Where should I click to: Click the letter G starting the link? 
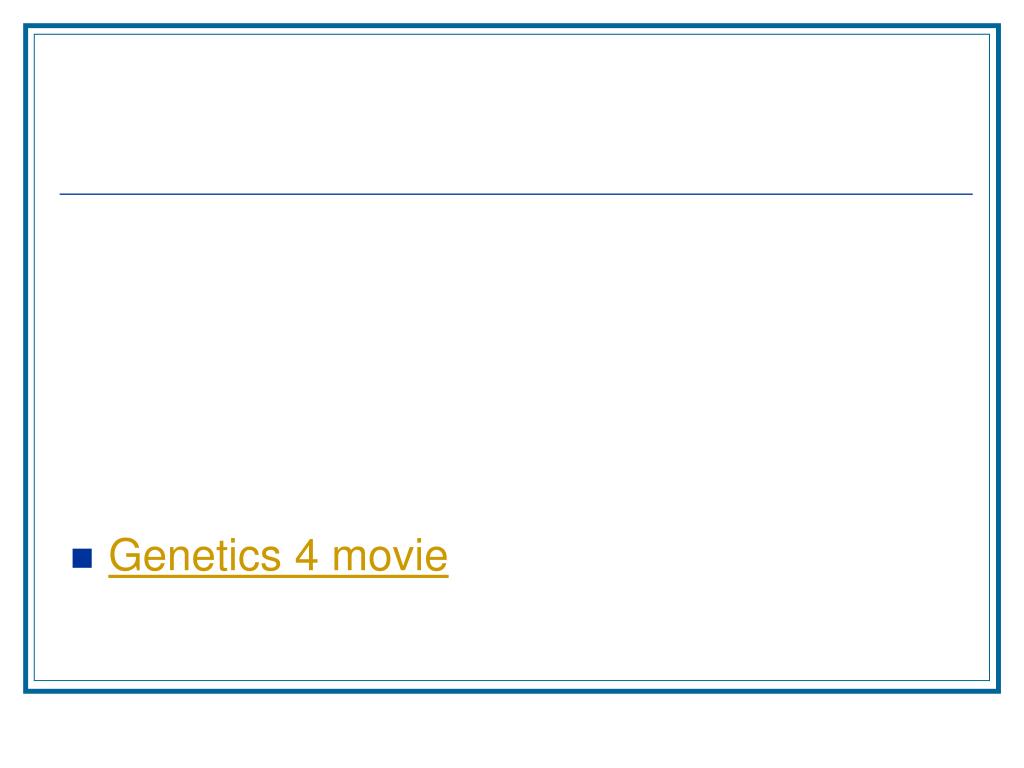tap(123, 556)
